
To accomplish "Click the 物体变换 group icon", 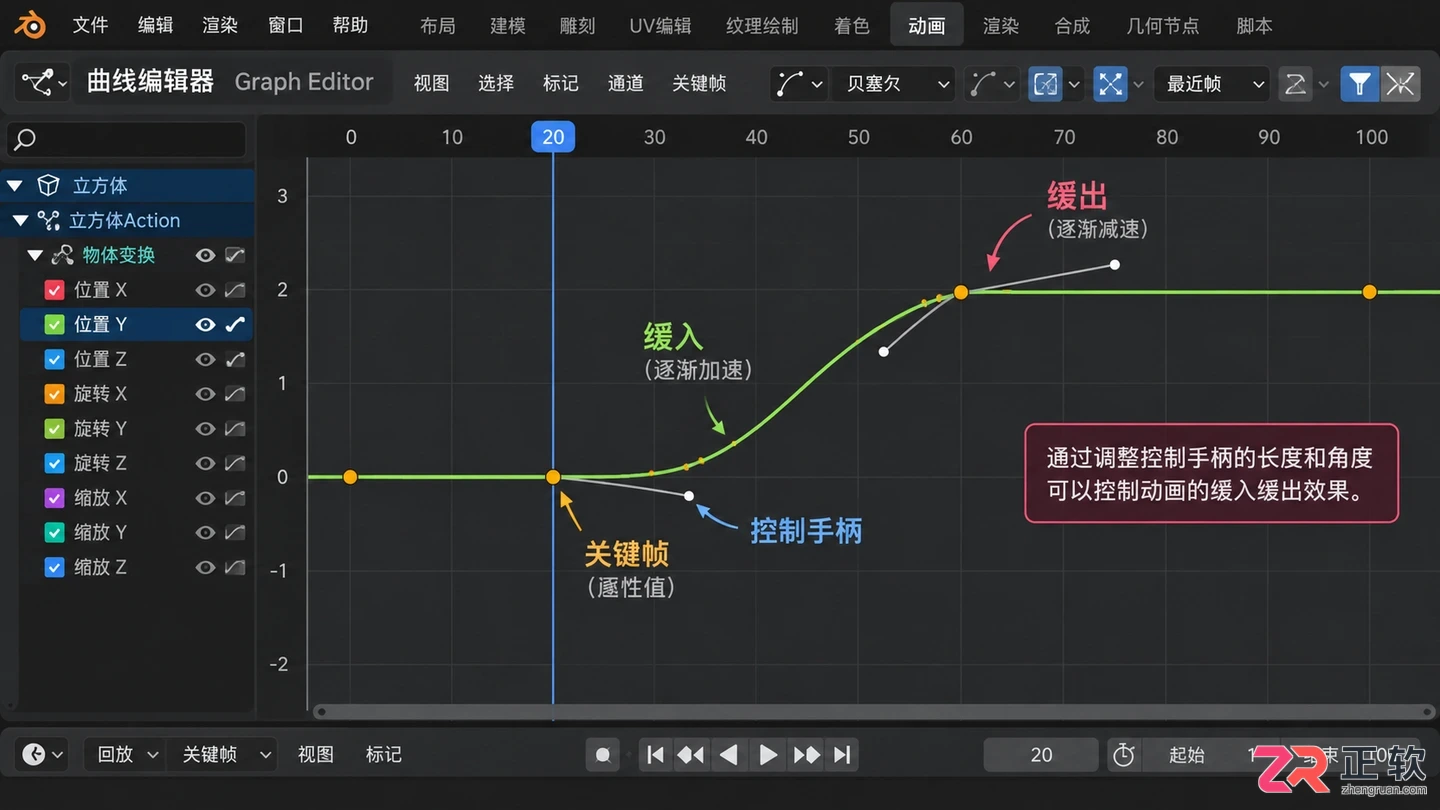I will (62, 255).
